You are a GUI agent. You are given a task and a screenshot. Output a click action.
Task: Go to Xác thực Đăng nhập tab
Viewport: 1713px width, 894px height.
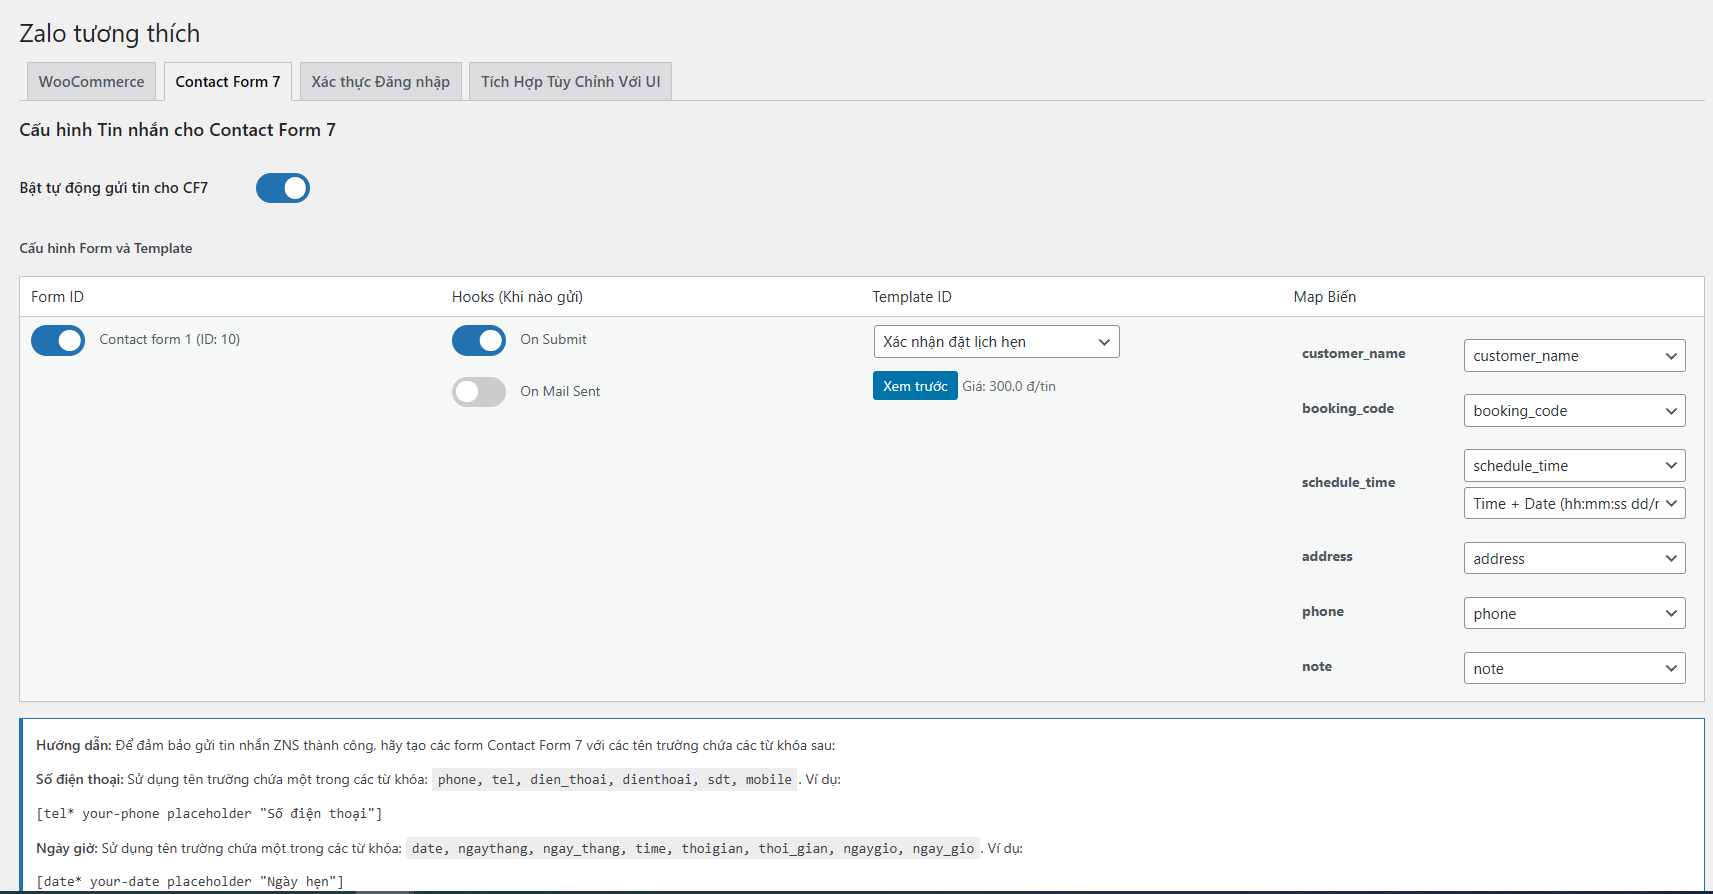380,82
